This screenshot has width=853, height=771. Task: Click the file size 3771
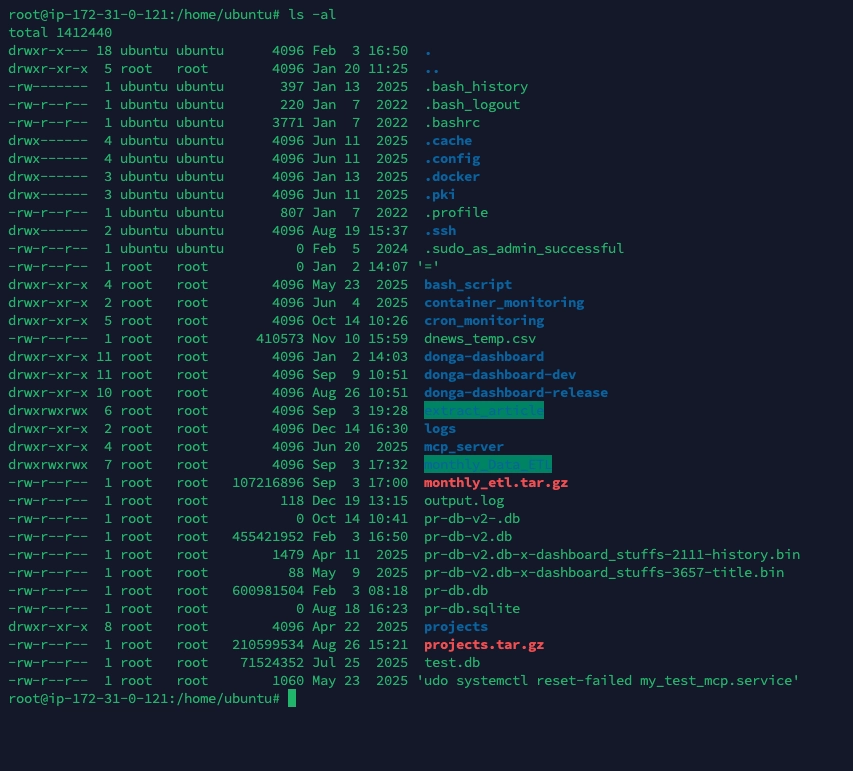point(288,123)
